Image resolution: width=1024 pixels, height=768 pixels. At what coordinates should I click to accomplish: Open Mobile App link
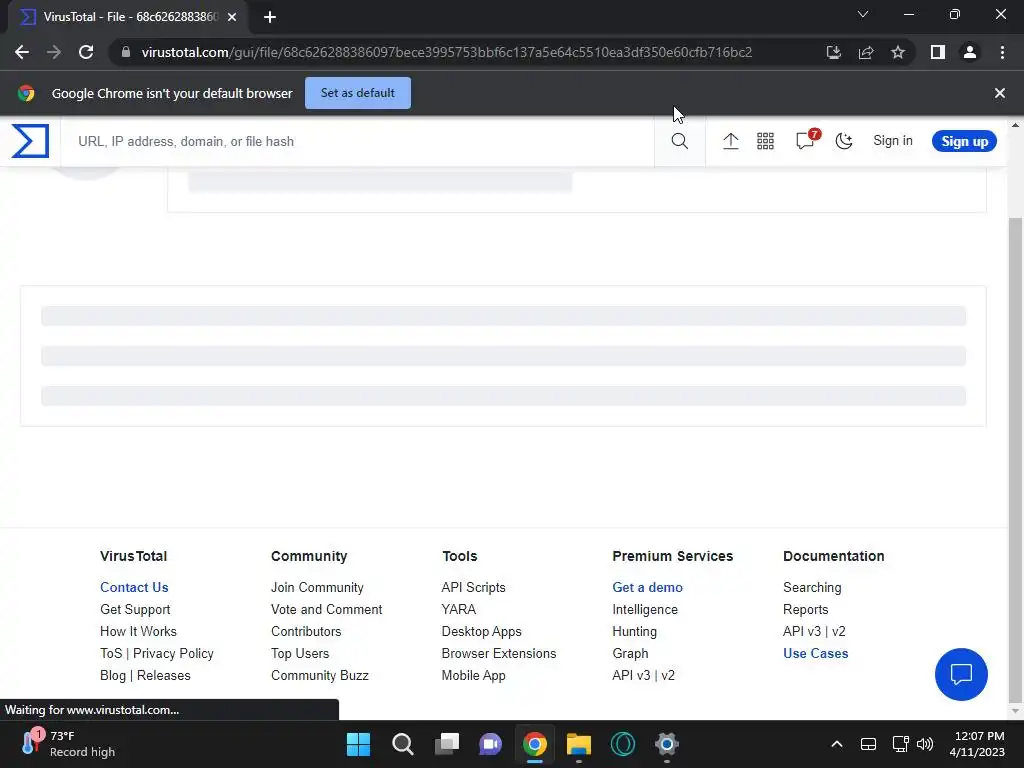(x=473, y=675)
